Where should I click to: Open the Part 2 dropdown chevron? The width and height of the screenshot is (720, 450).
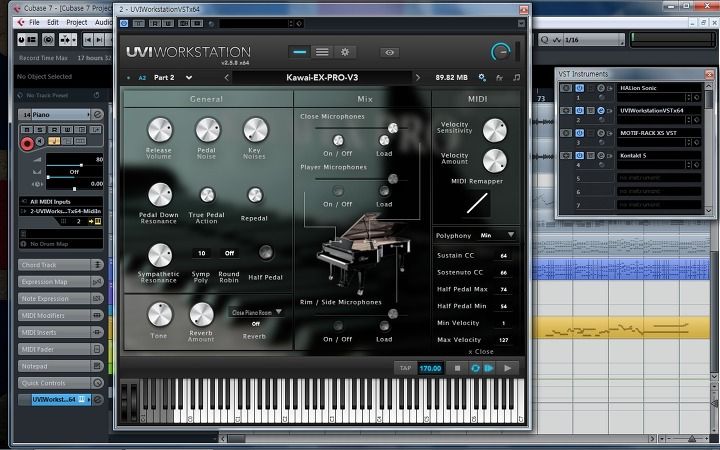189,78
